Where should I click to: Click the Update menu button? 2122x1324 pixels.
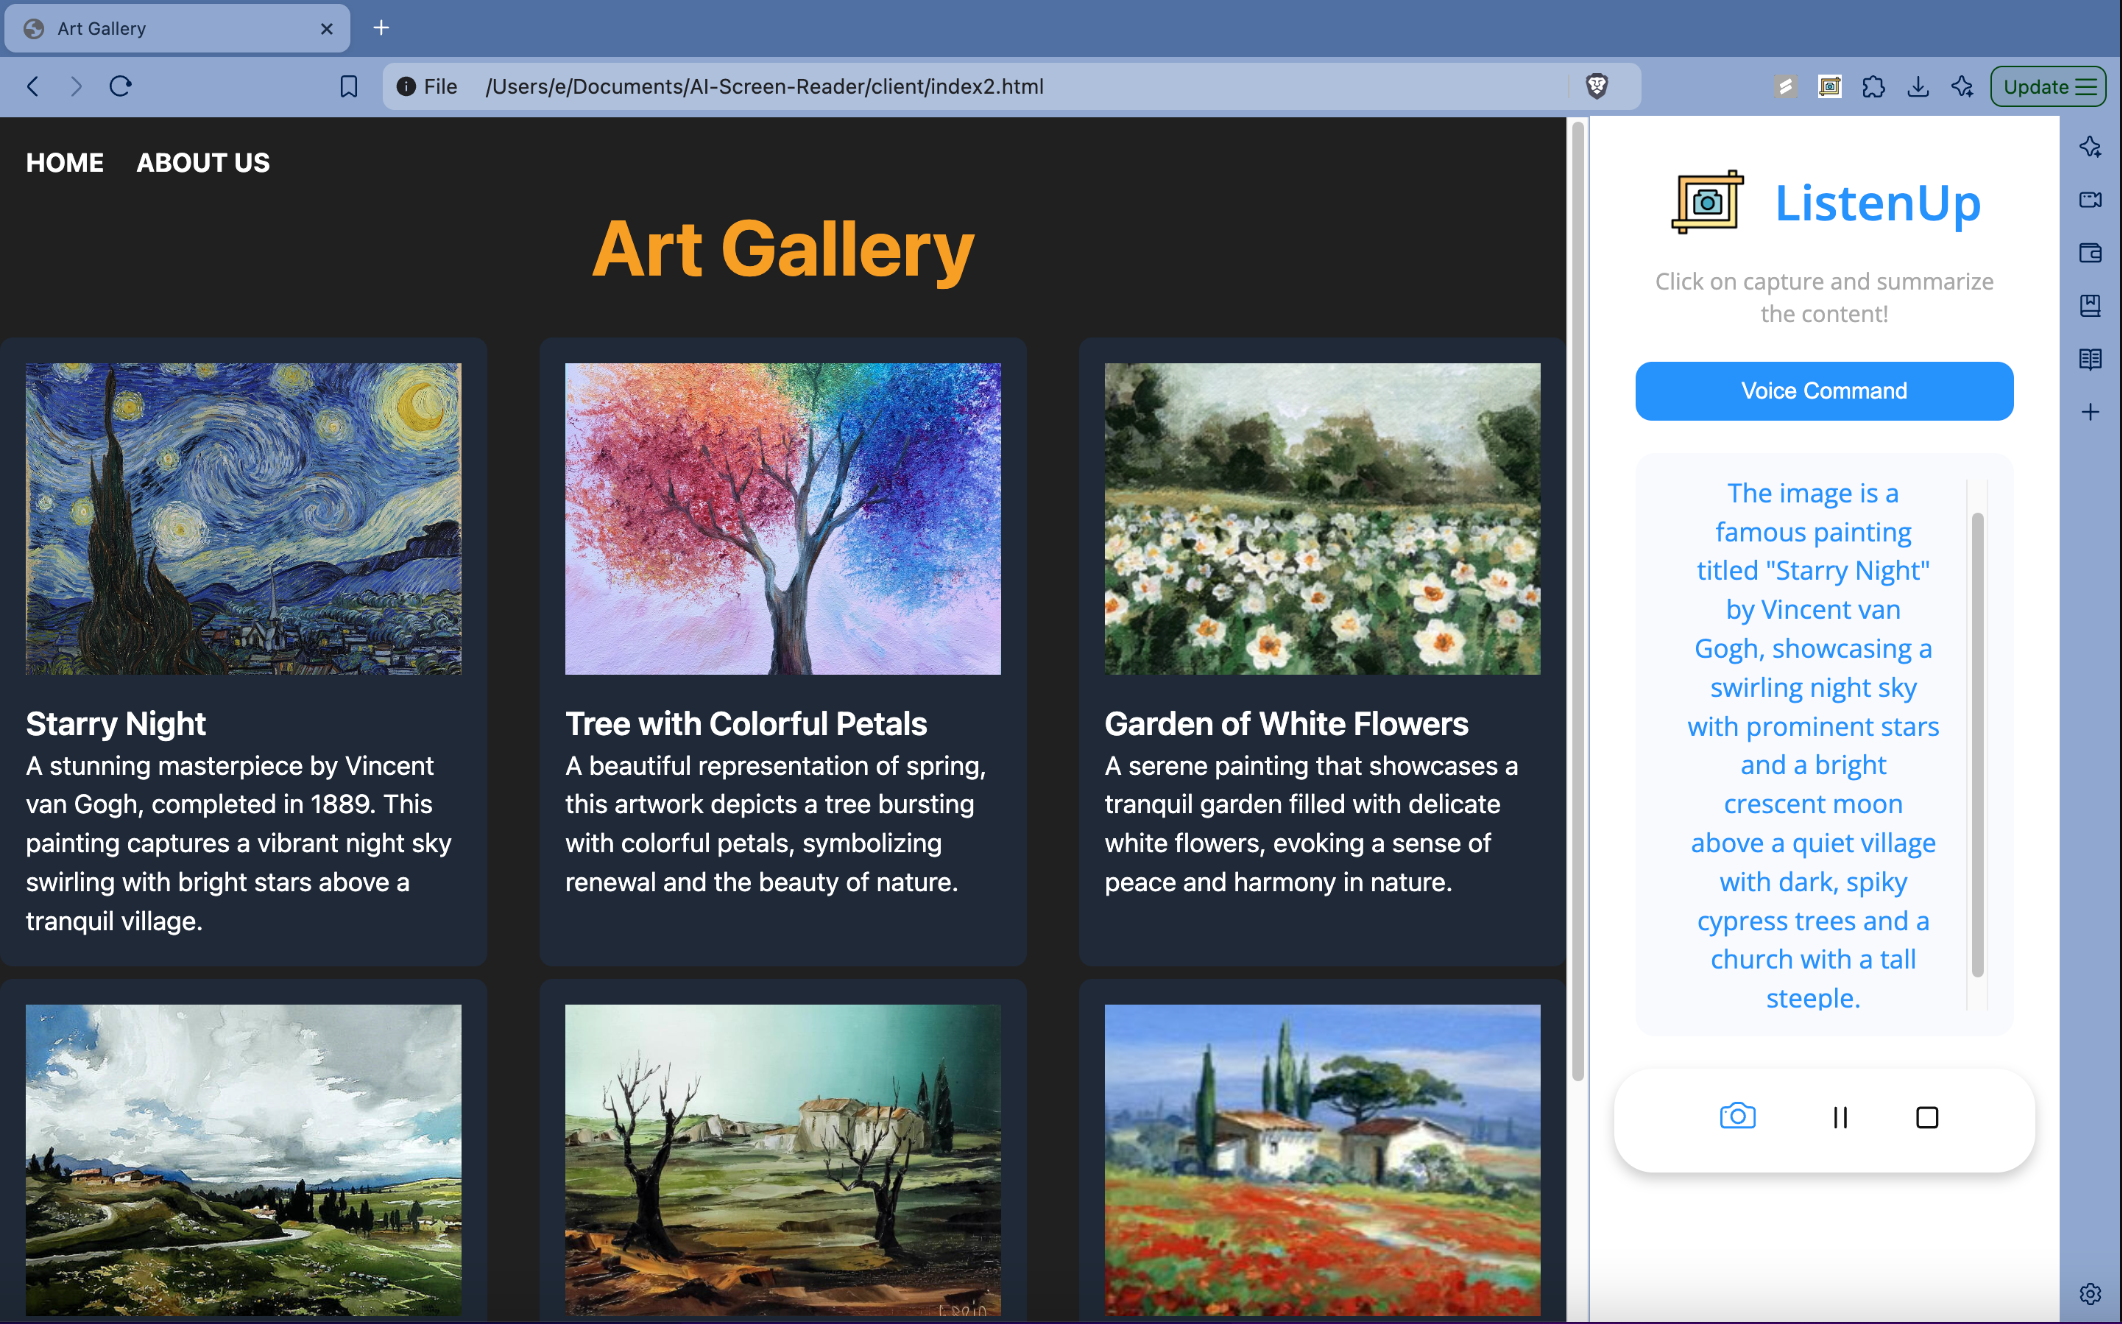(2047, 86)
